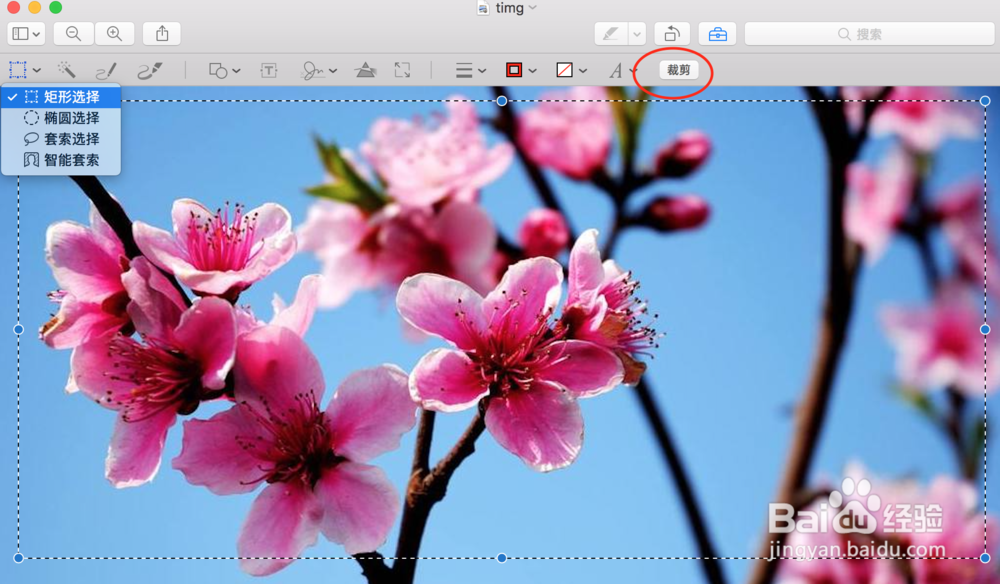The image size is (1000, 584).
Task: Choose 套索选择 from the selection menu
Action: [x=61, y=139]
